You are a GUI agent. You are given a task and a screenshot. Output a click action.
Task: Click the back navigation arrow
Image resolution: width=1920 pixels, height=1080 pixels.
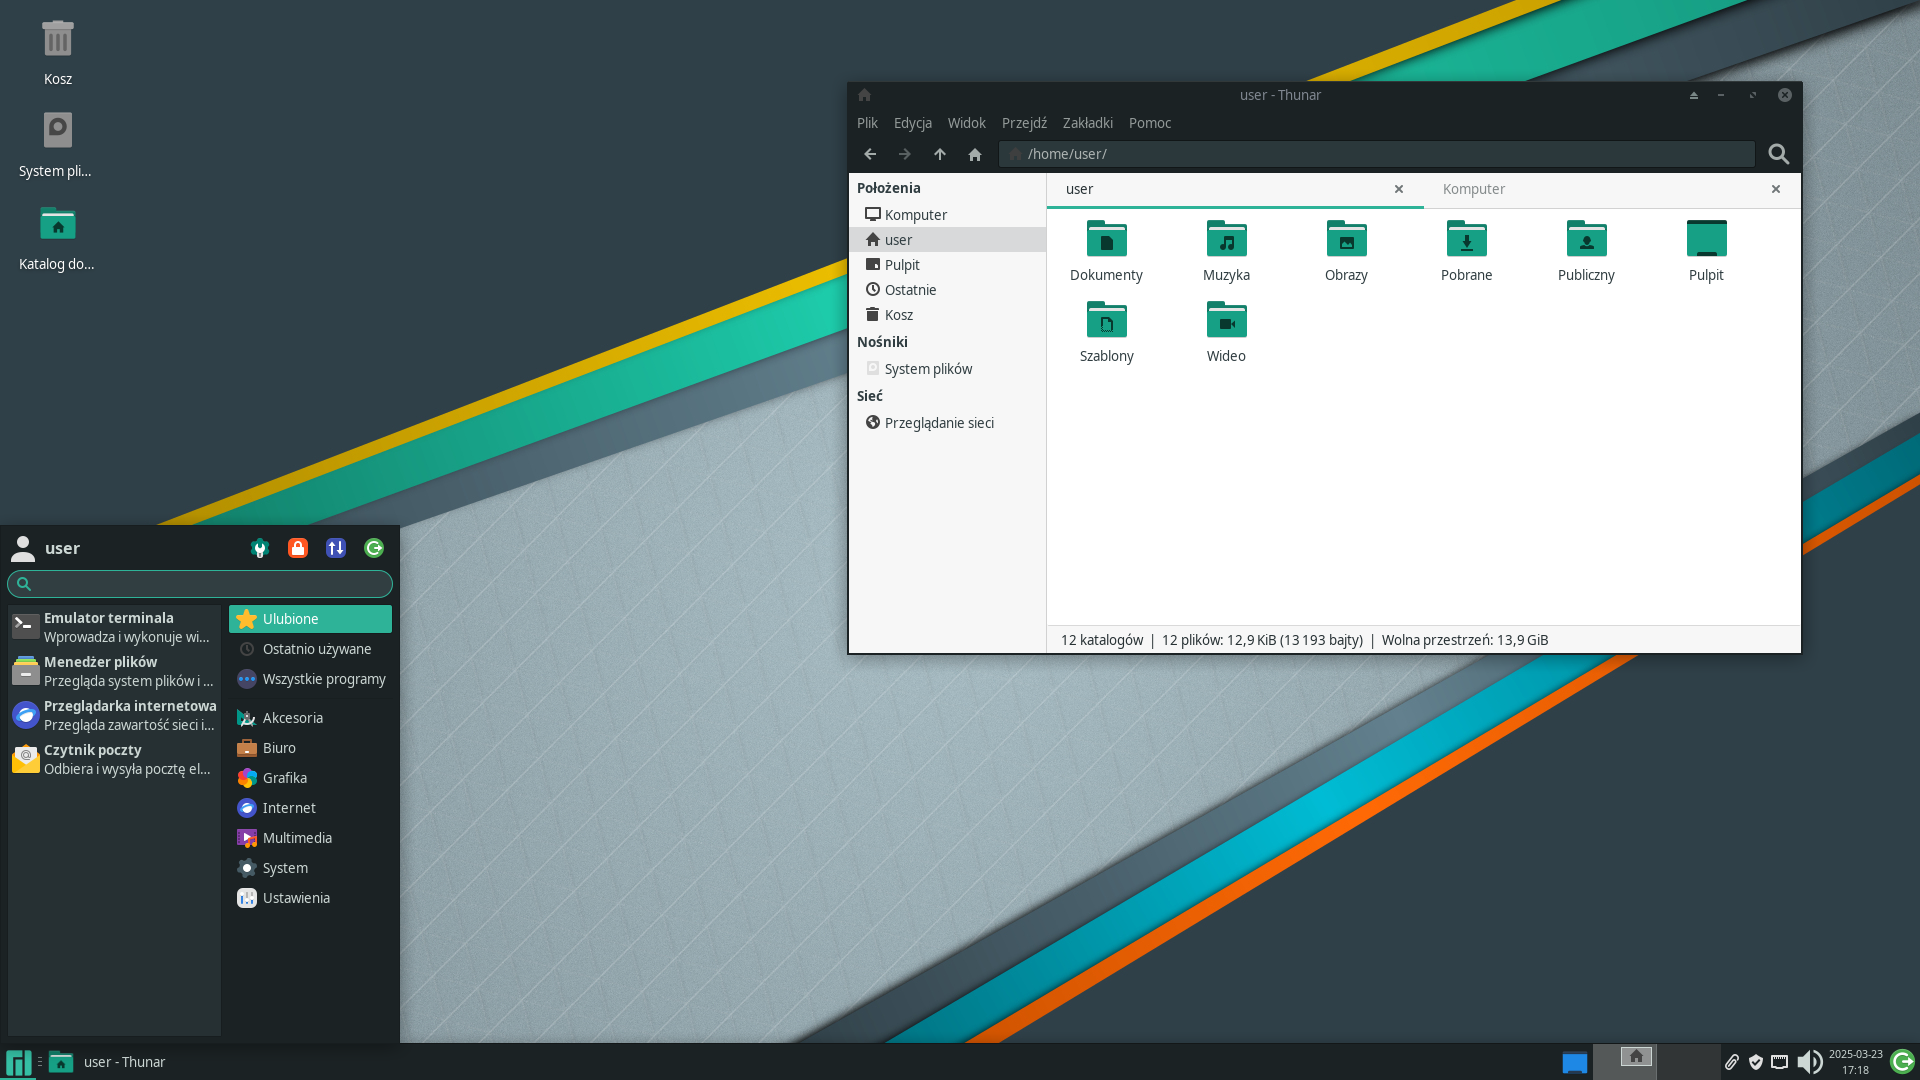click(870, 154)
